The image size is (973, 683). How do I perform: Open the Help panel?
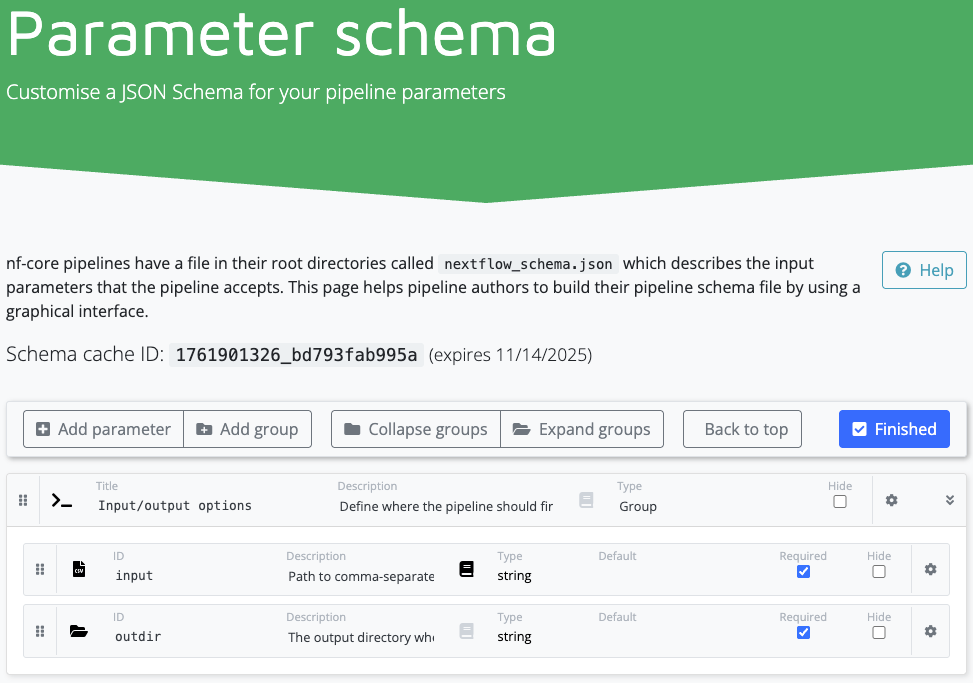pyautogui.click(x=923, y=270)
